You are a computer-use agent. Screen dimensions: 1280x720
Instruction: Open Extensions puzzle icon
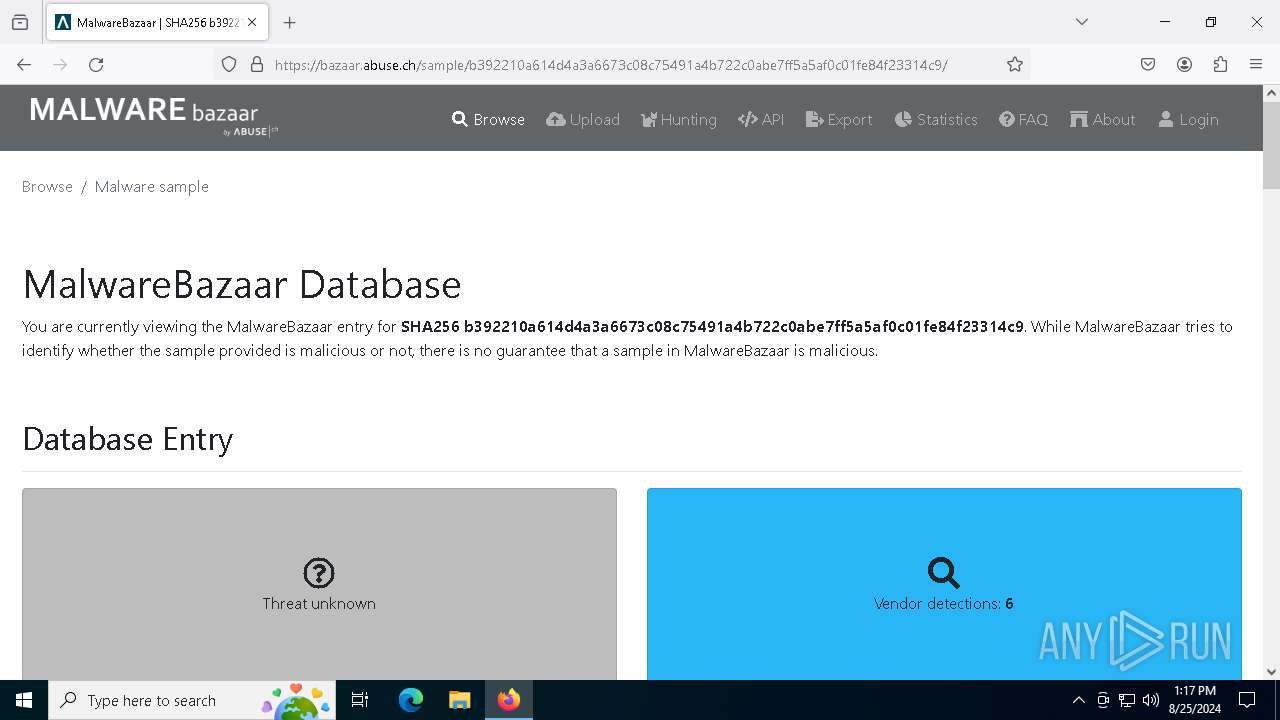coord(1220,64)
